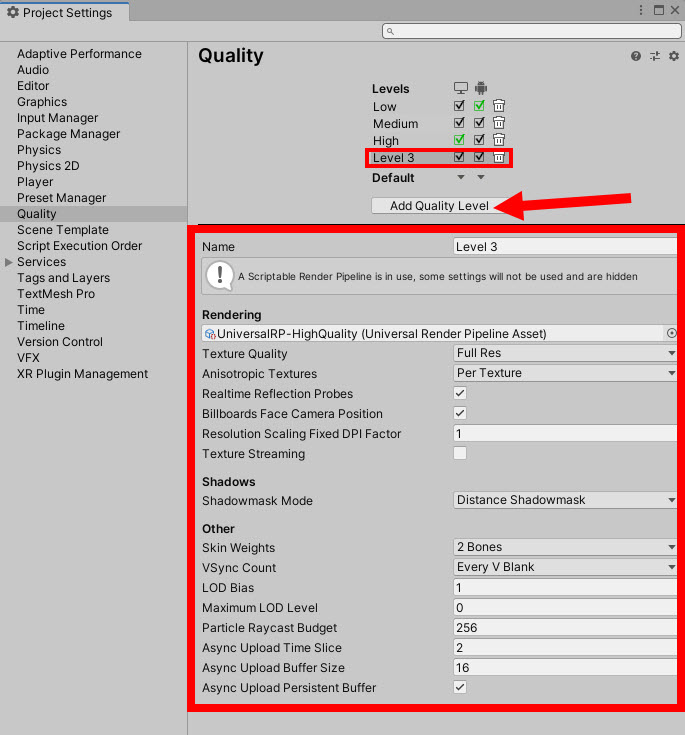Uncheck Async Upload Persistent Buffer

(460, 687)
